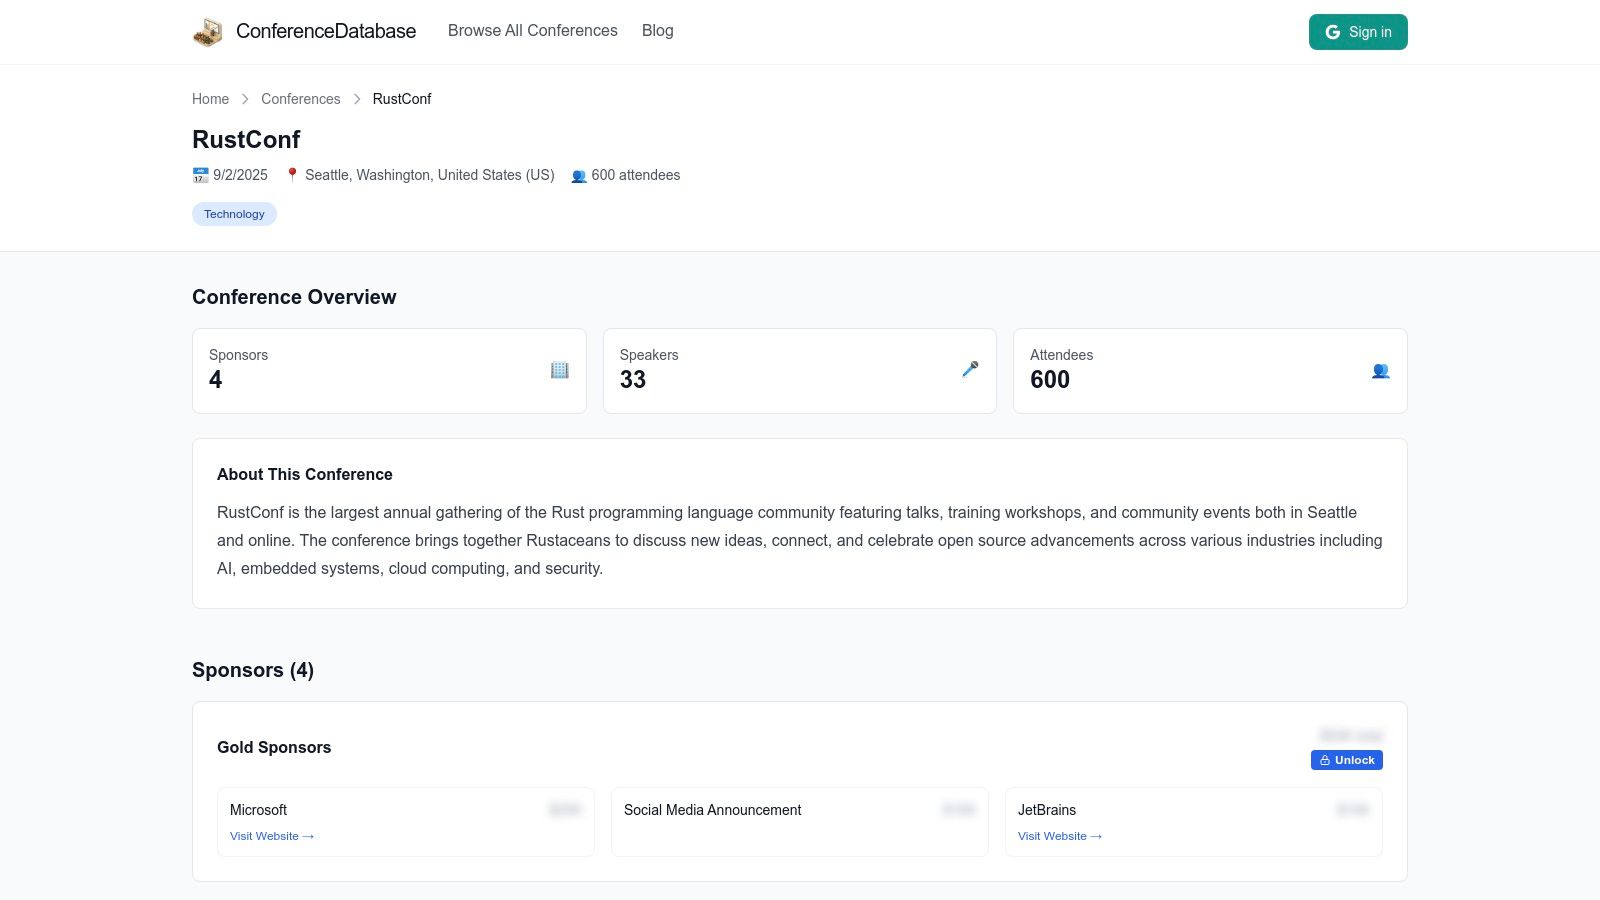Click the Google icon in Sign in button
Image resolution: width=1600 pixels, height=900 pixels.
pos(1332,32)
